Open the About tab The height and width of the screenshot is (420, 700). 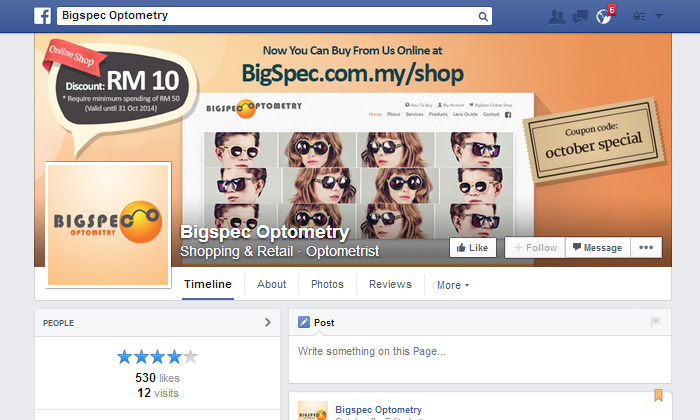pos(271,285)
